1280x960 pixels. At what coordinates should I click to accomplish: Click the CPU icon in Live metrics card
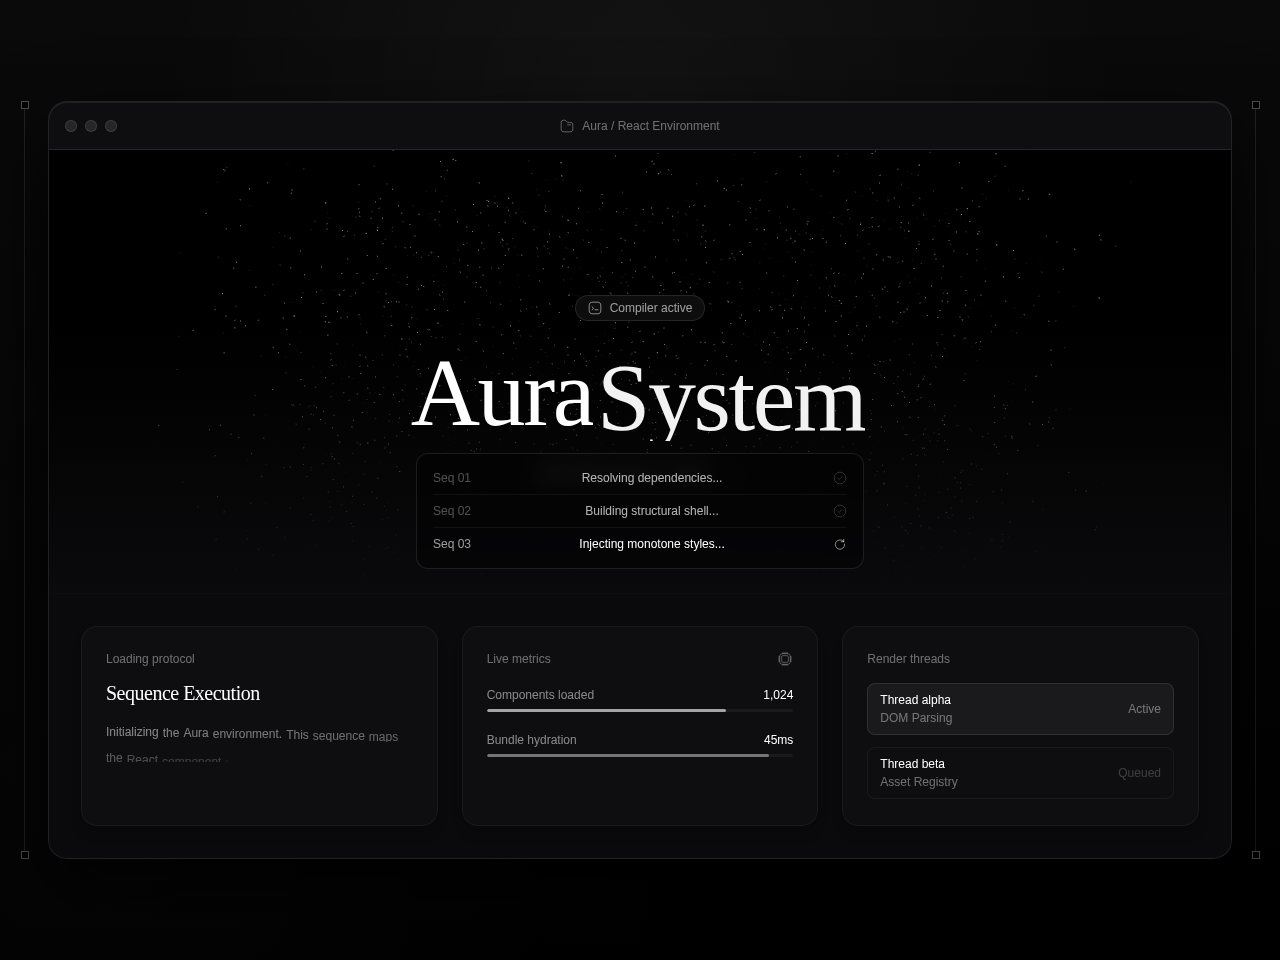point(785,659)
